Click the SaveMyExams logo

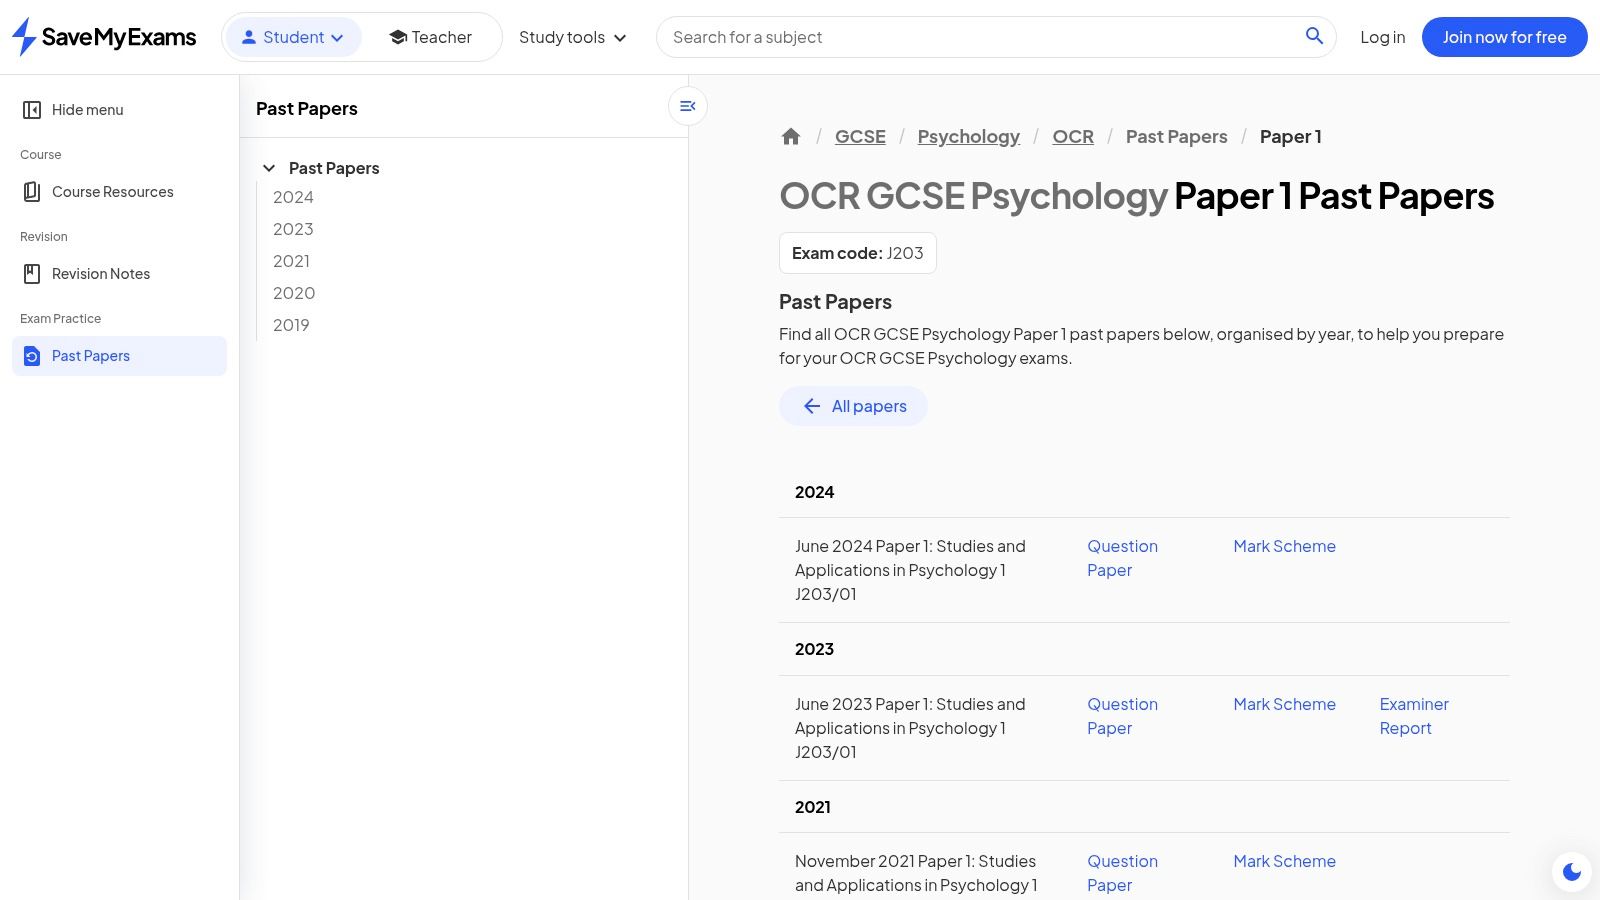[x=104, y=37]
